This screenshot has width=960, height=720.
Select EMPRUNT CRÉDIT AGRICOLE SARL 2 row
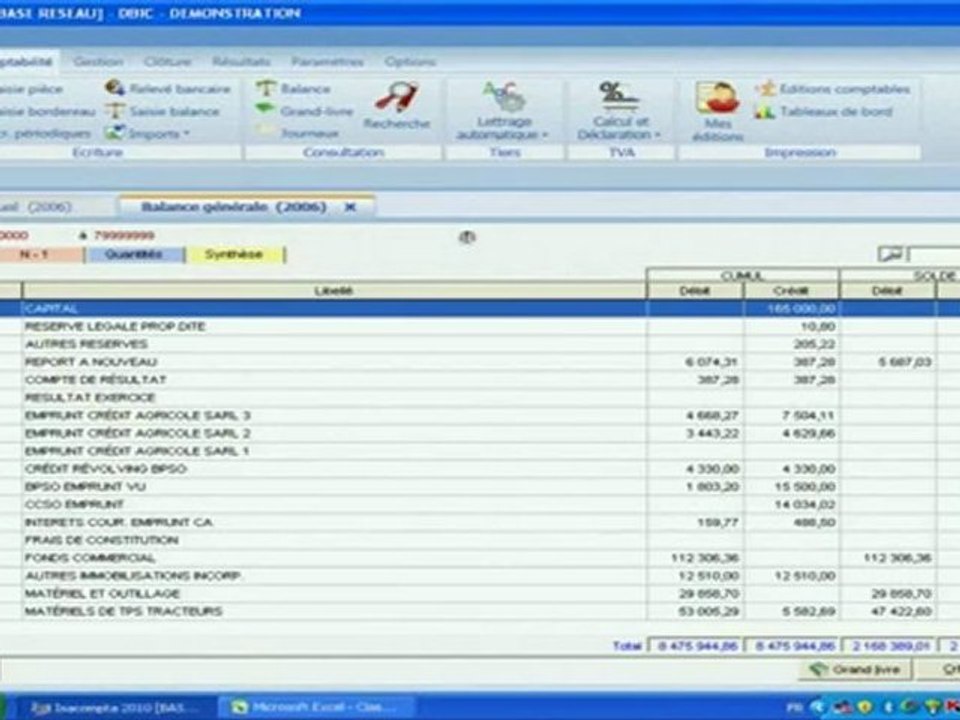[x=480, y=433]
